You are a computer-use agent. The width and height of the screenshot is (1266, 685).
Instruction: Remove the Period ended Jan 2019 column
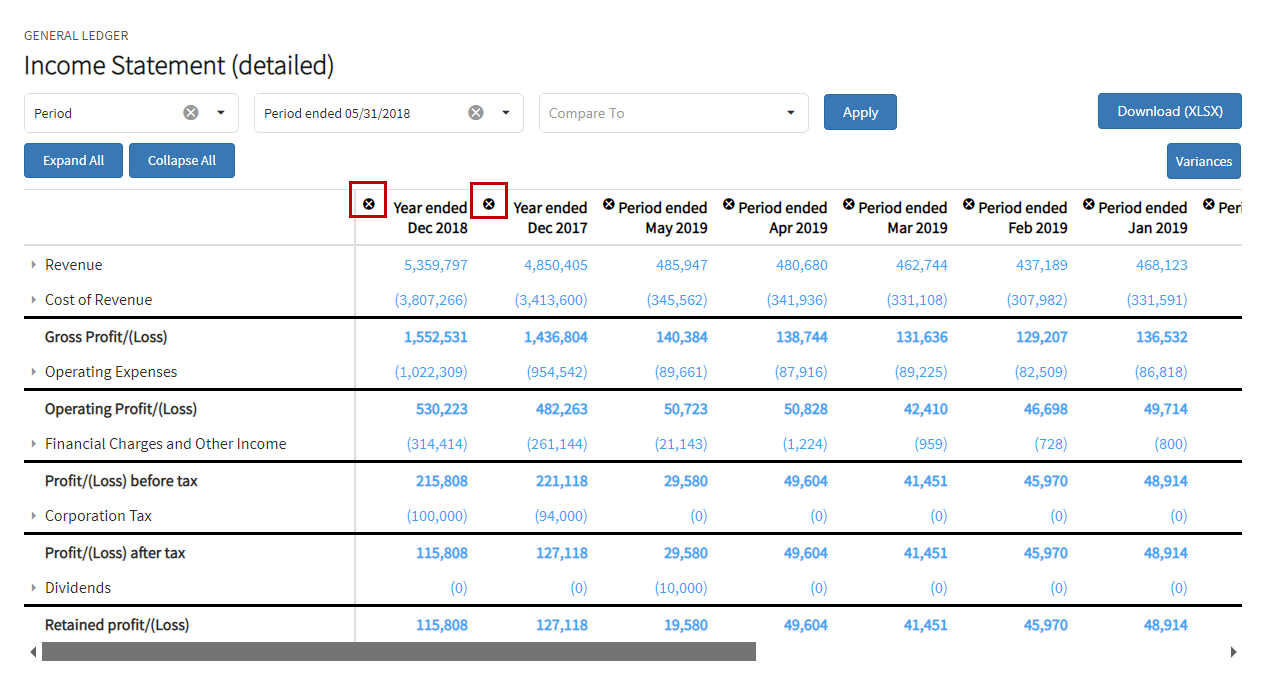coord(1089,204)
